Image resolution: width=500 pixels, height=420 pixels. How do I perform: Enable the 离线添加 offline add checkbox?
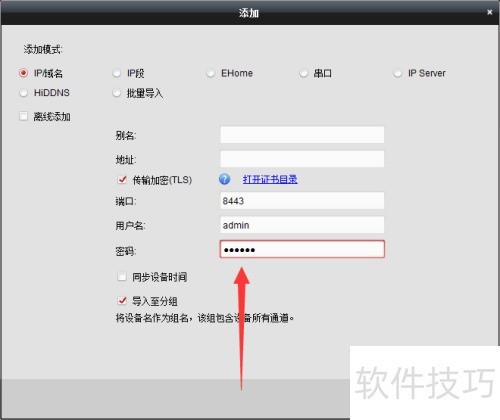[x=23, y=116]
